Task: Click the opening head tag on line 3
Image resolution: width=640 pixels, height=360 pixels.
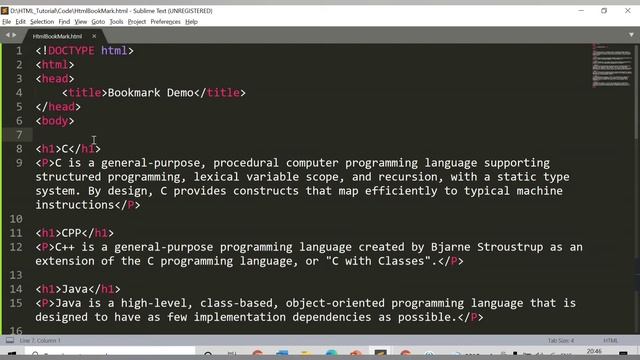Action: click(55, 79)
